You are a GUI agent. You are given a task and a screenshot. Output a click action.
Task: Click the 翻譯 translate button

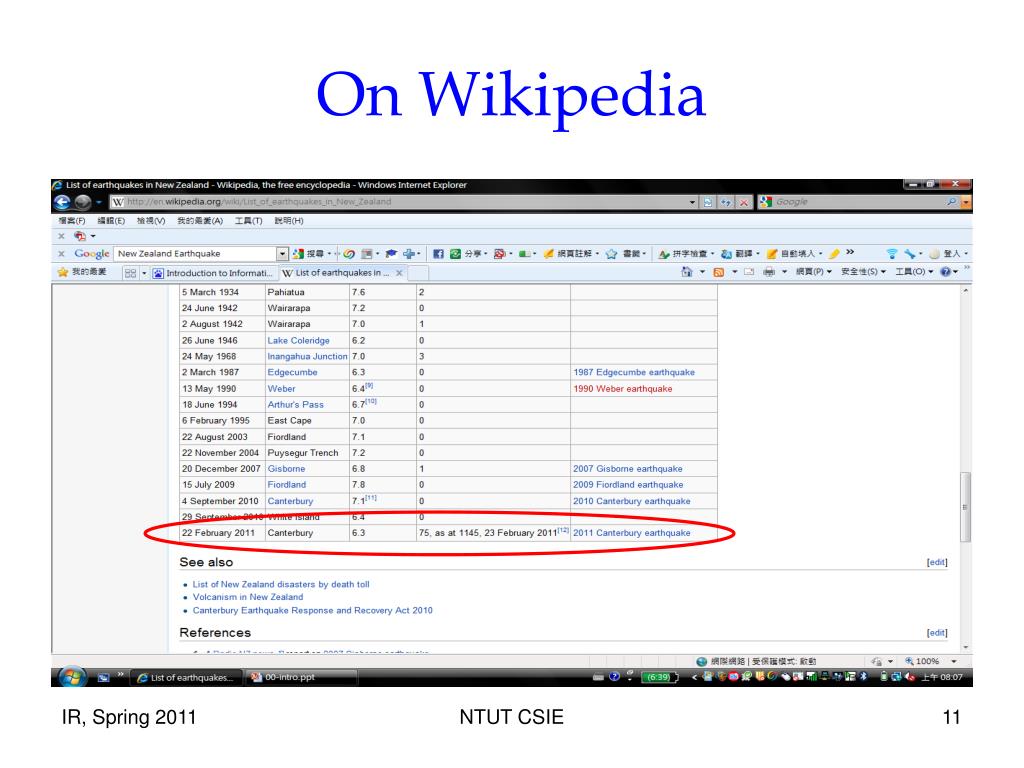tap(739, 253)
